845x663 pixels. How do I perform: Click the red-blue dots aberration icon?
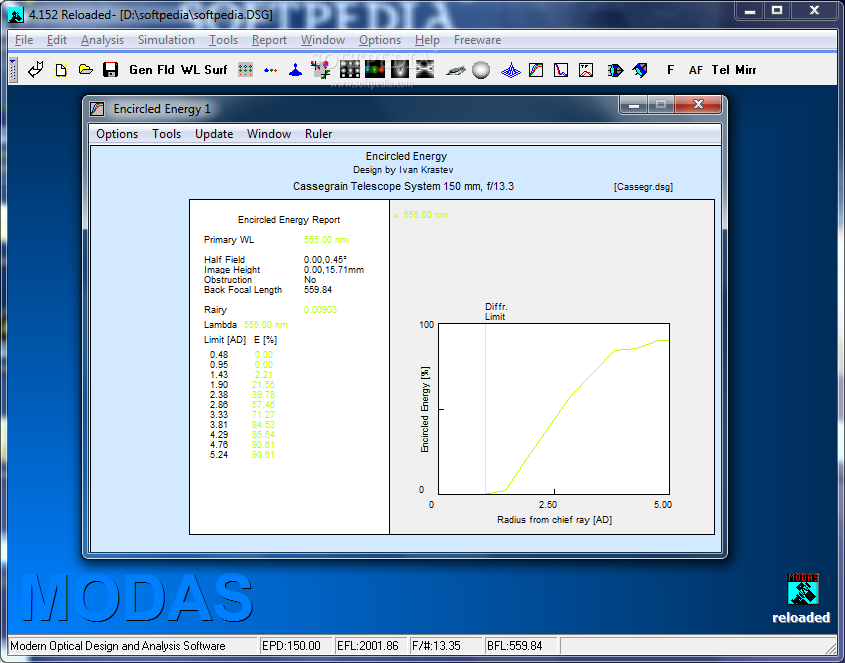(x=271, y=70)
